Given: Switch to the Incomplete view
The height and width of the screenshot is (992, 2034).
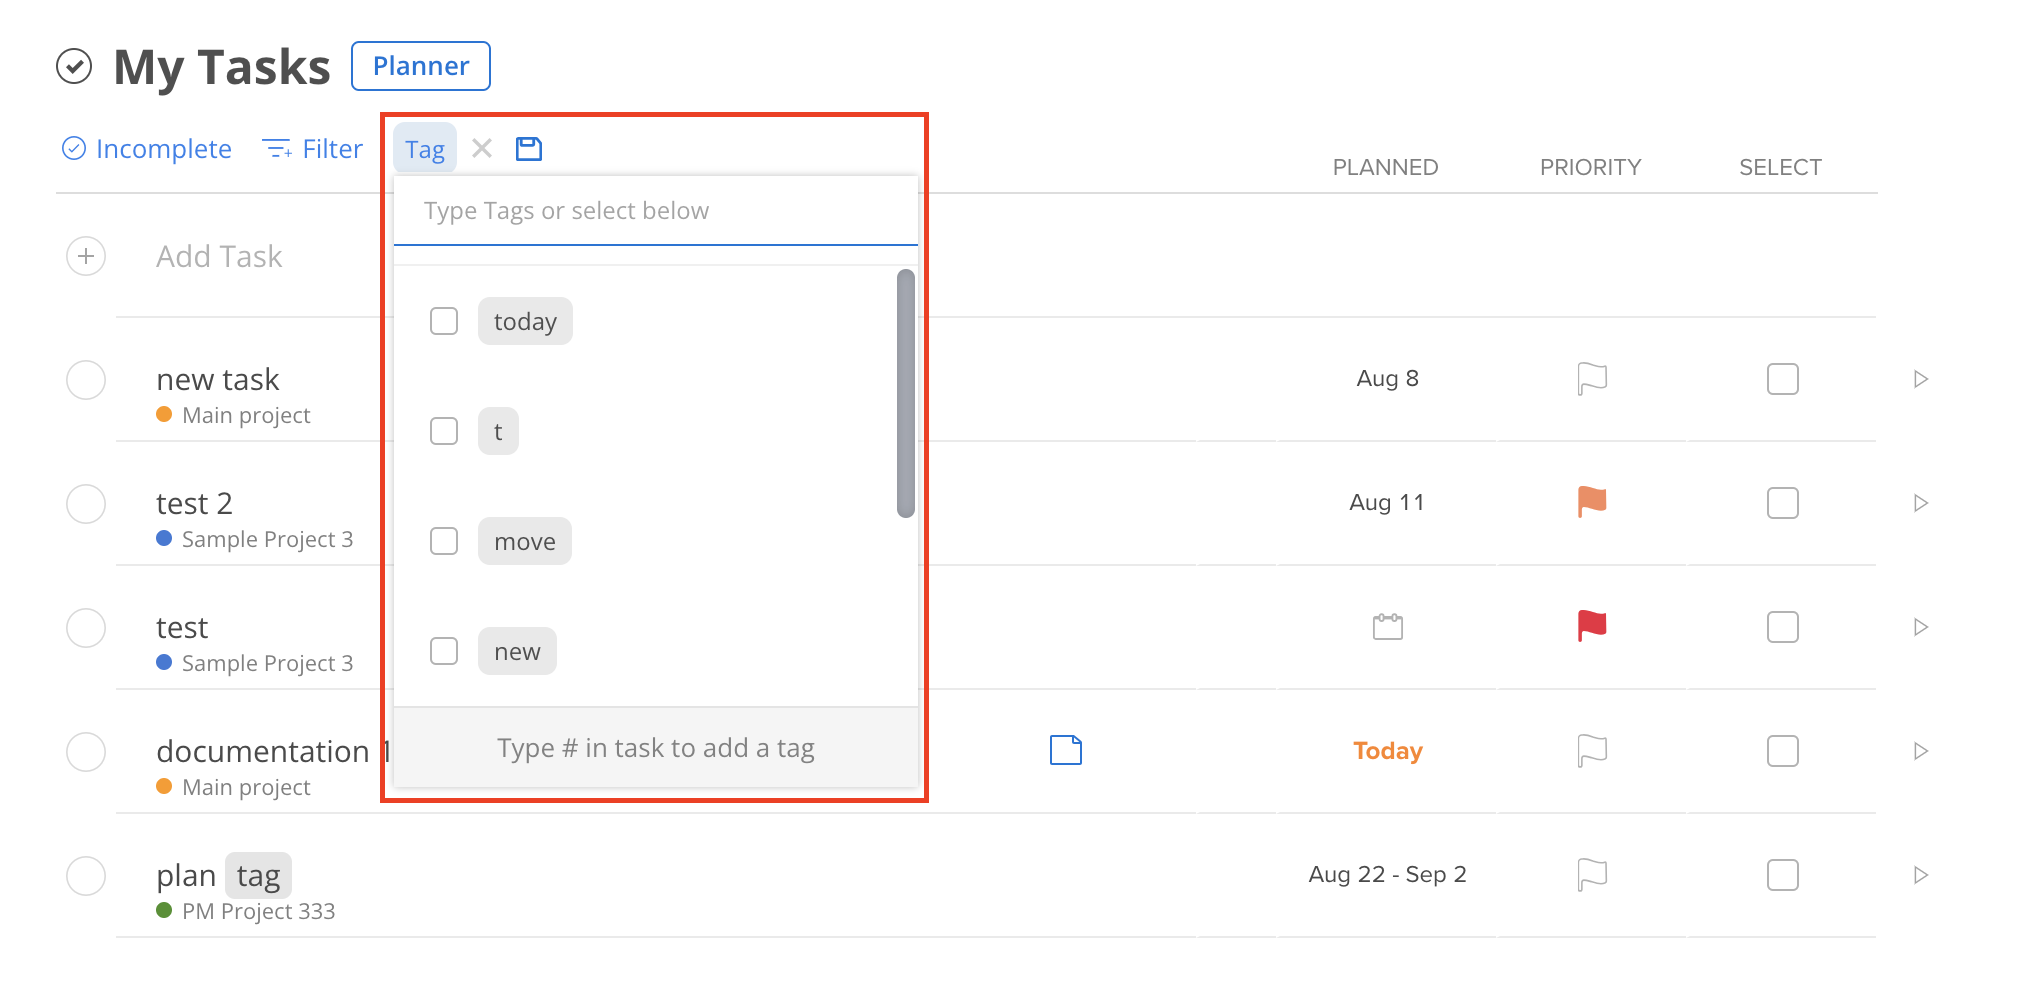Looking at the screenshot, I should click(146, 148).
